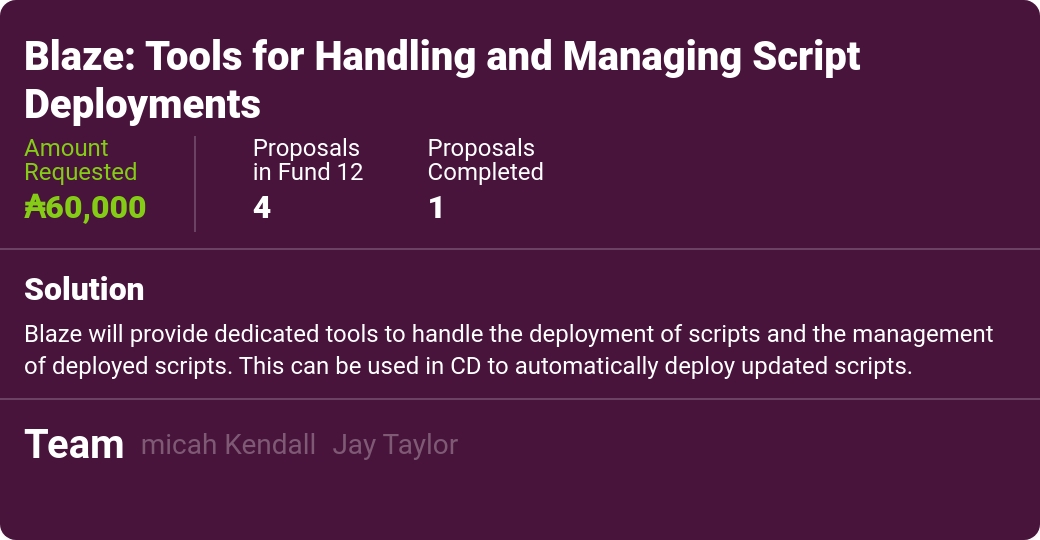Open team member micah Kendall's profile
Image resolution: width=1040 pixels, height=540 pixels.
228,444
